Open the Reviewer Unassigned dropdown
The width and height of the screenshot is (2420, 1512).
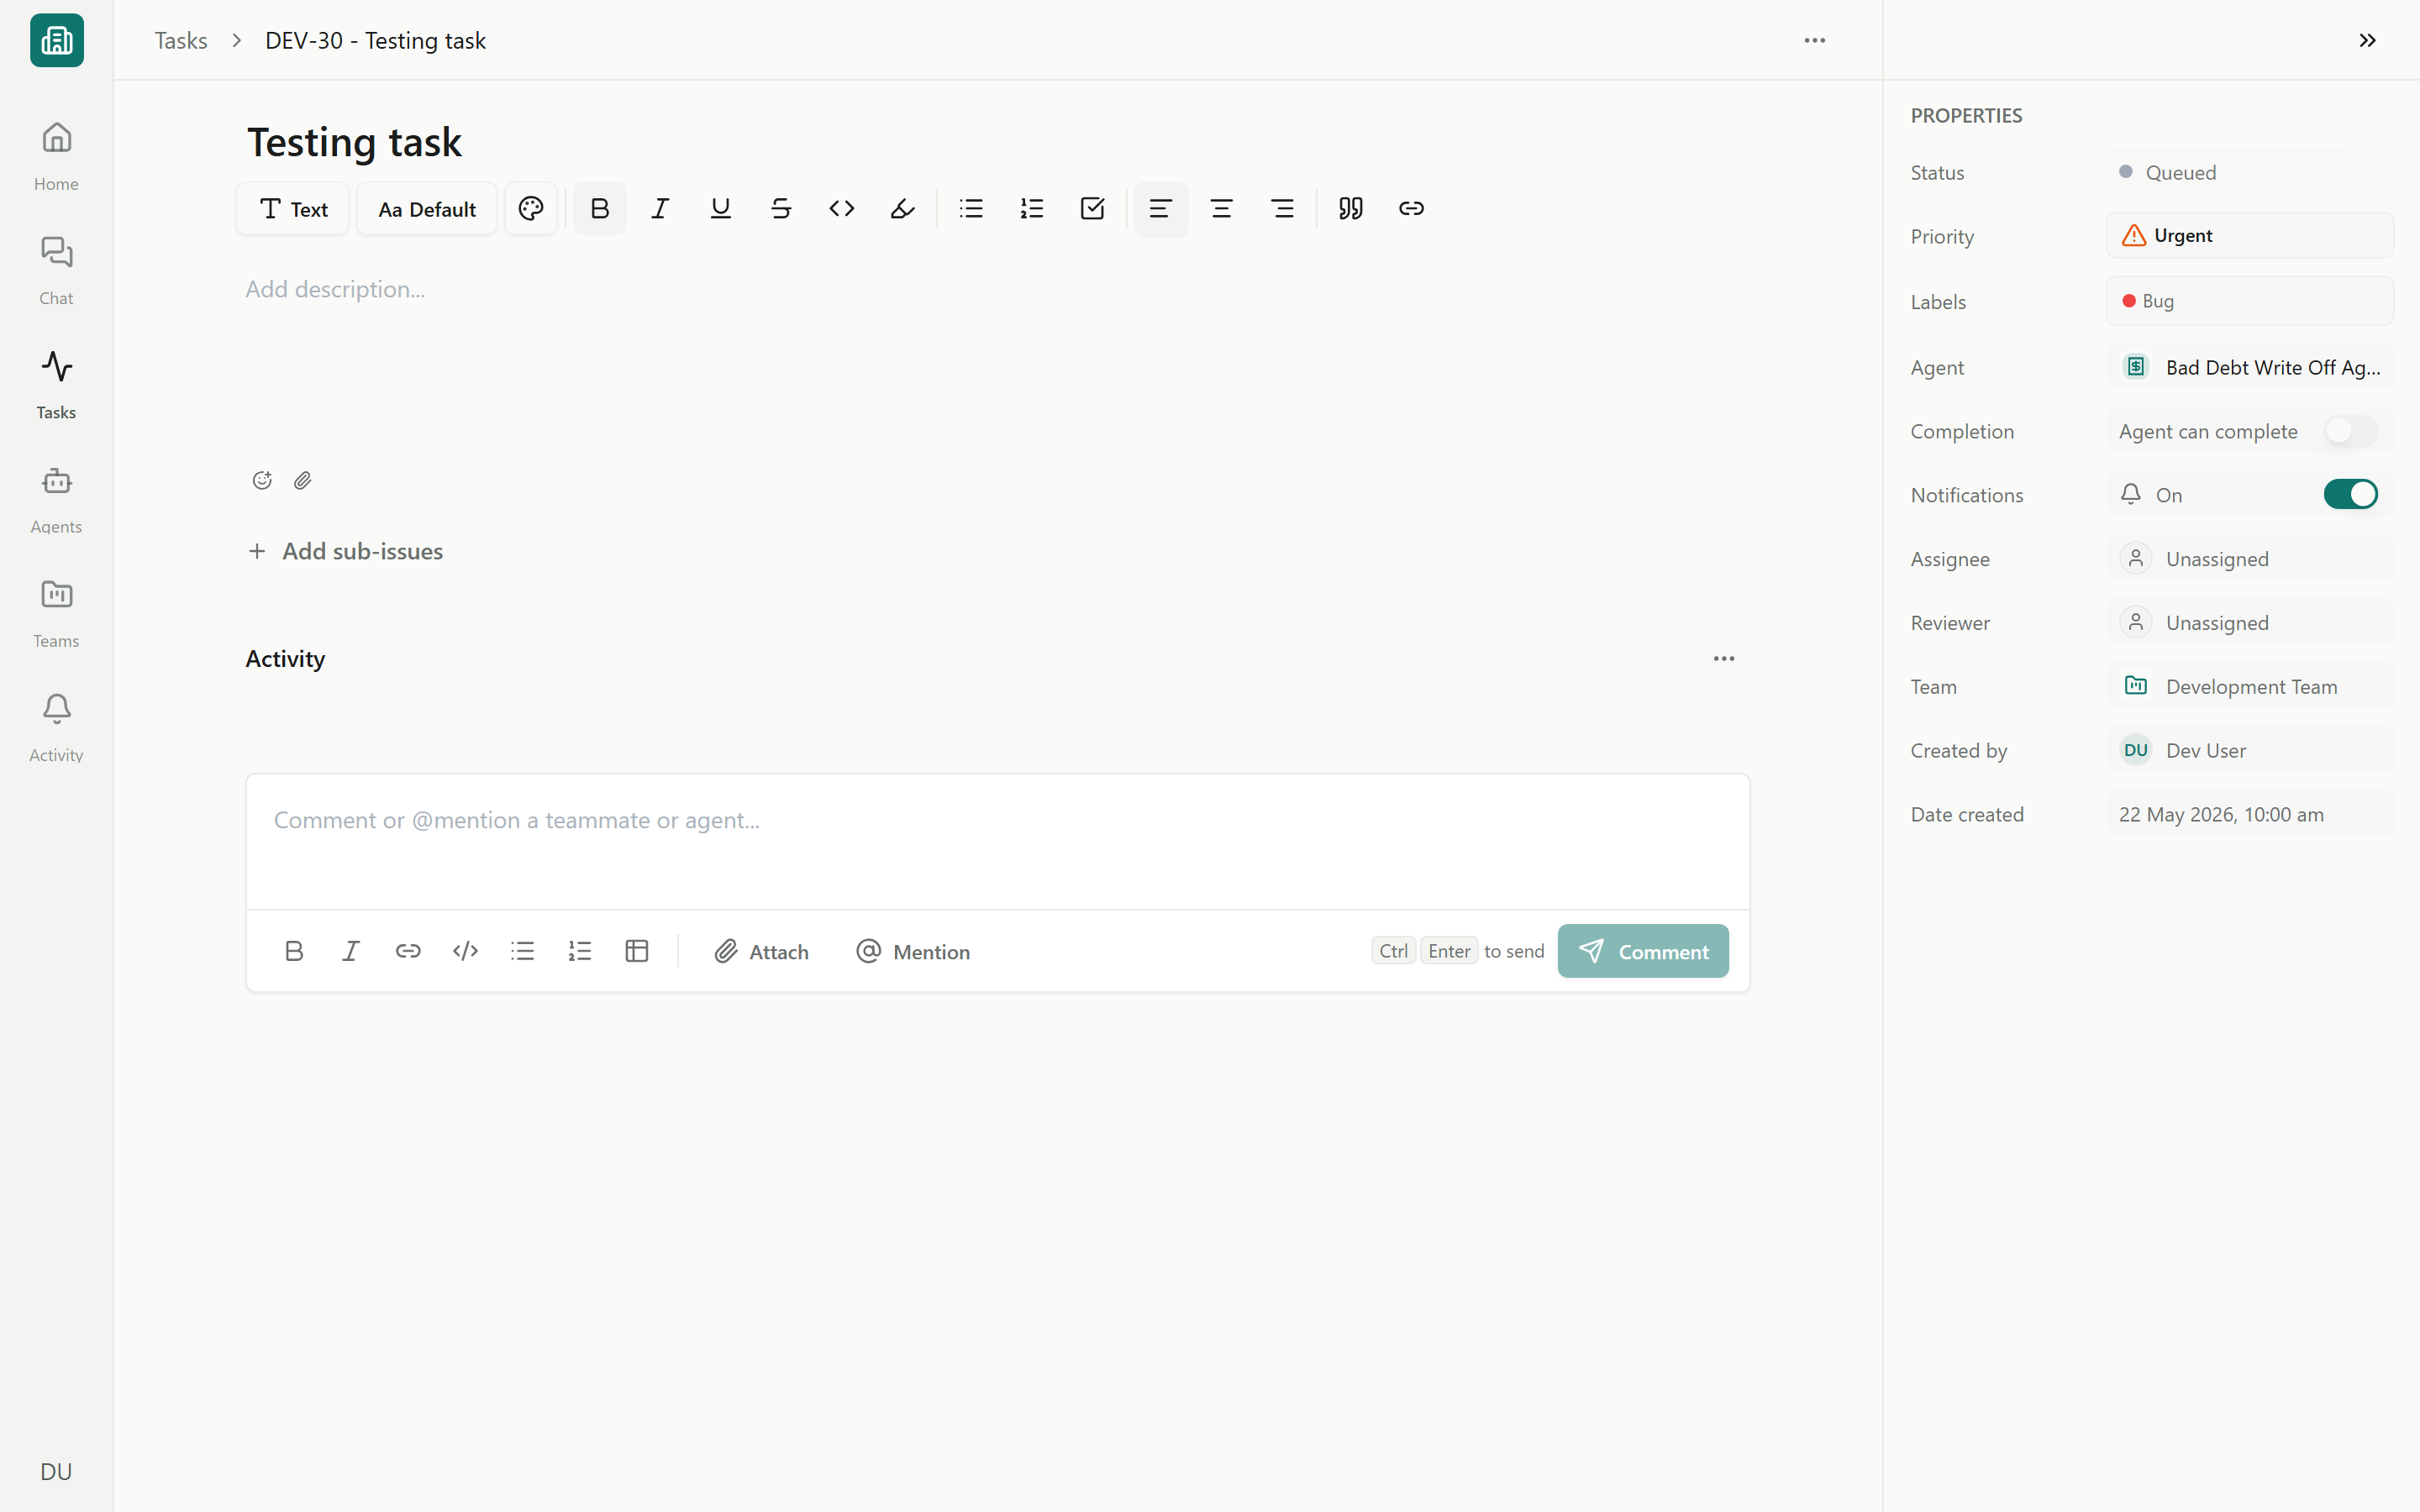pyautogui.click(x=2249, y=622)
